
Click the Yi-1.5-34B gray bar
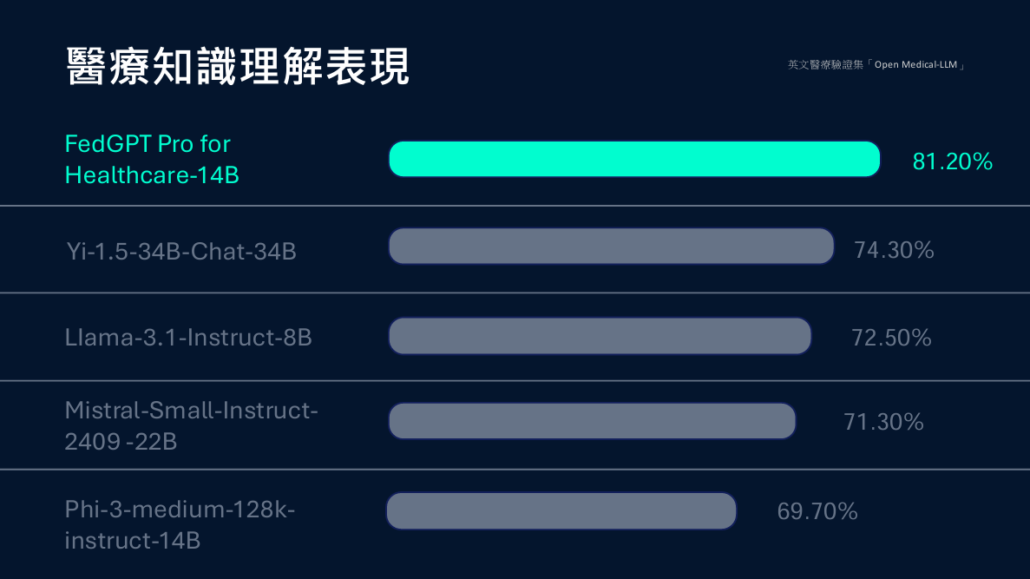(x=611, y=246)
